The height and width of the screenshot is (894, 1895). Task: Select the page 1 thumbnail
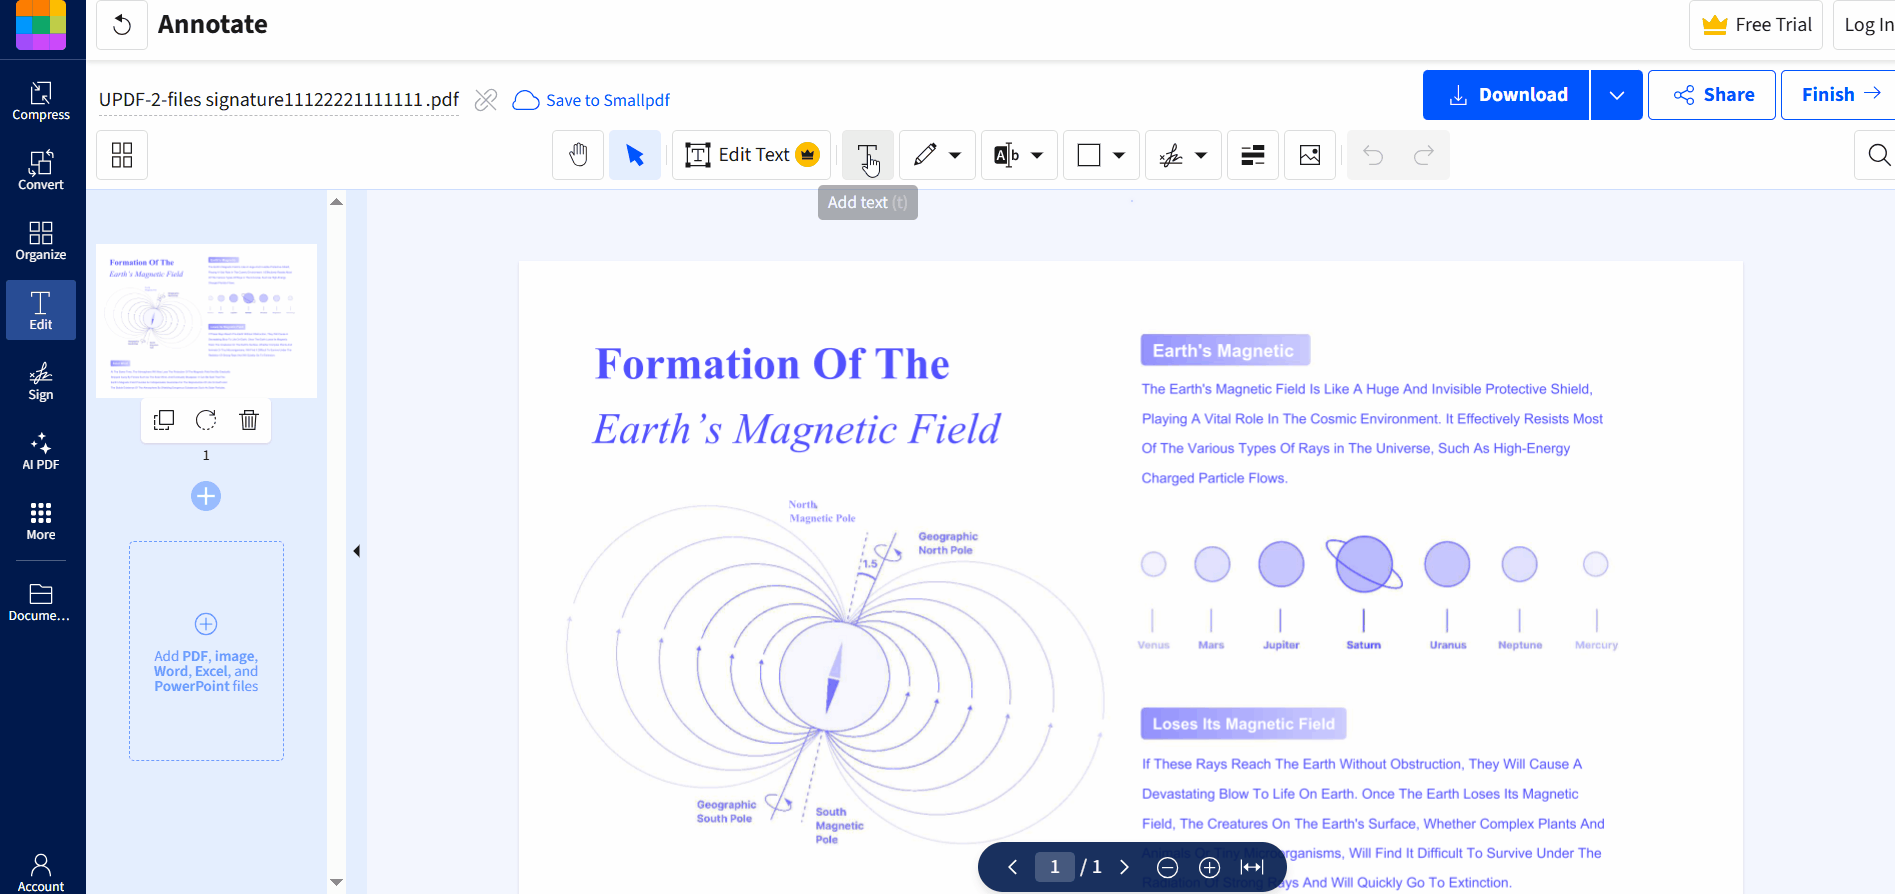tap(206, 321)
